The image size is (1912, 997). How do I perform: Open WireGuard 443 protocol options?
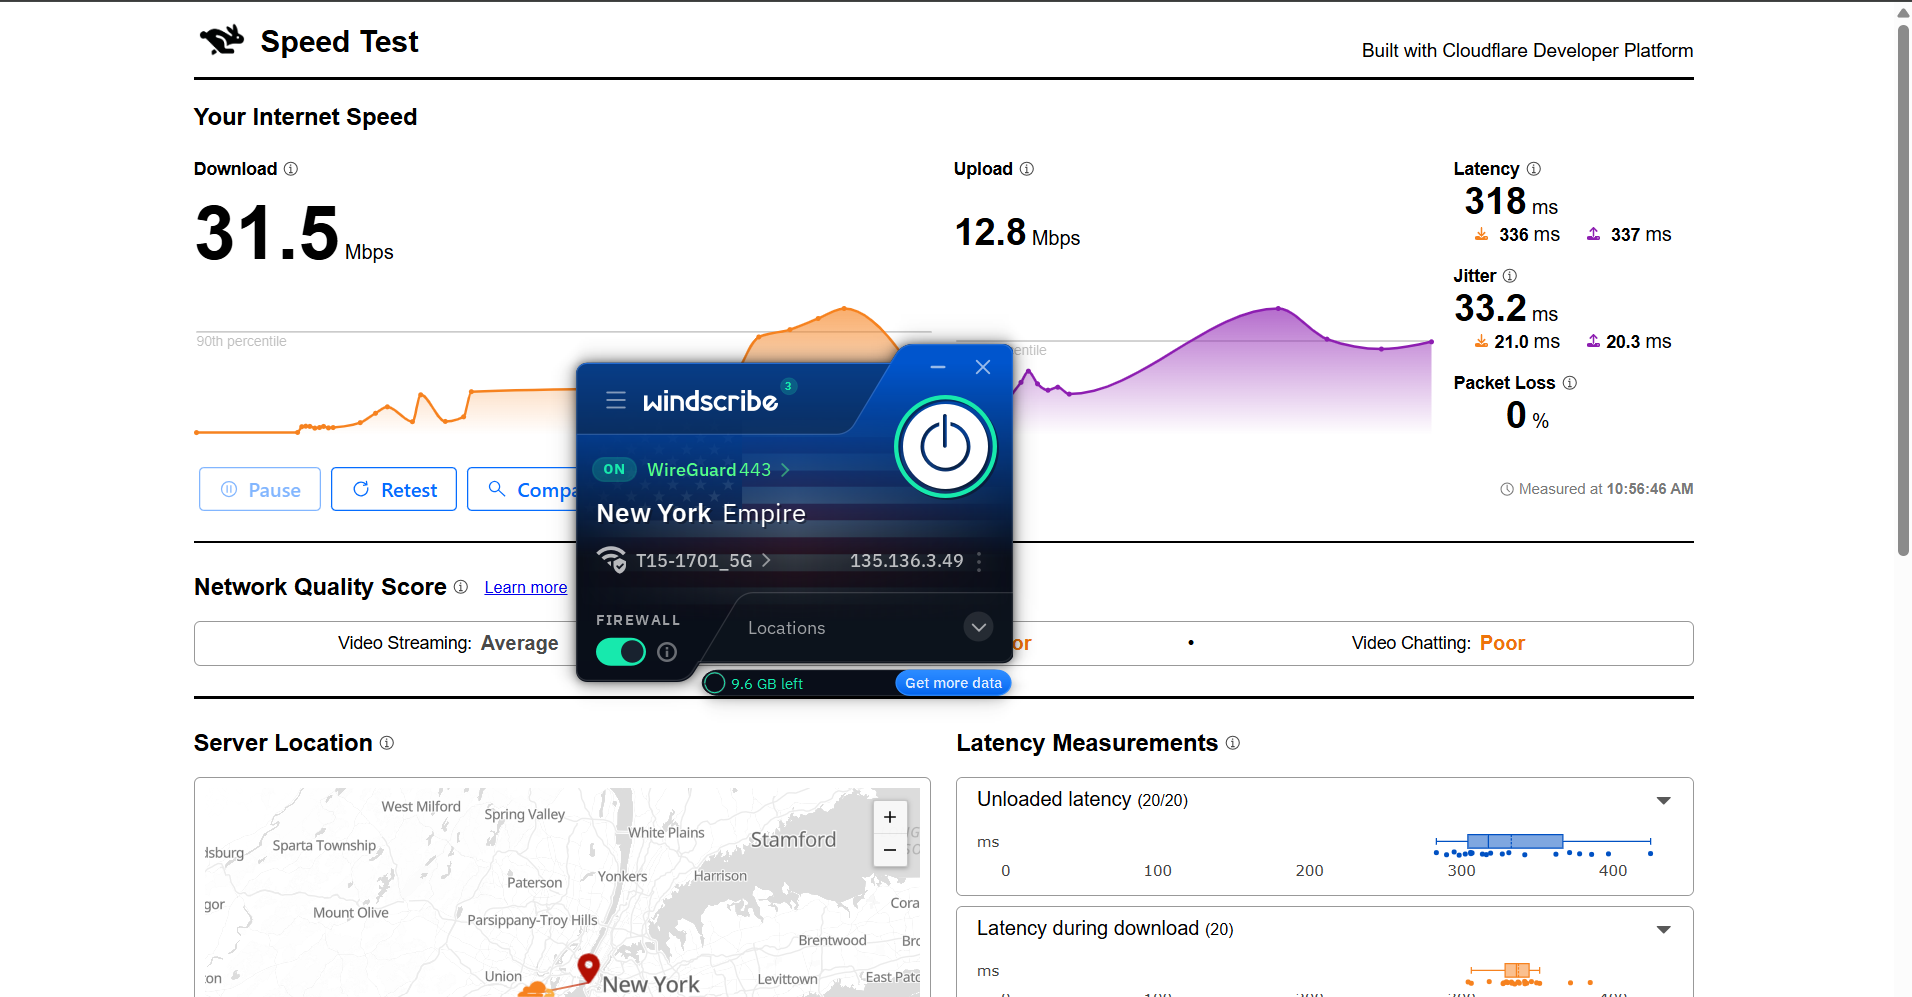pyautogui.click(x=718, y=469)
